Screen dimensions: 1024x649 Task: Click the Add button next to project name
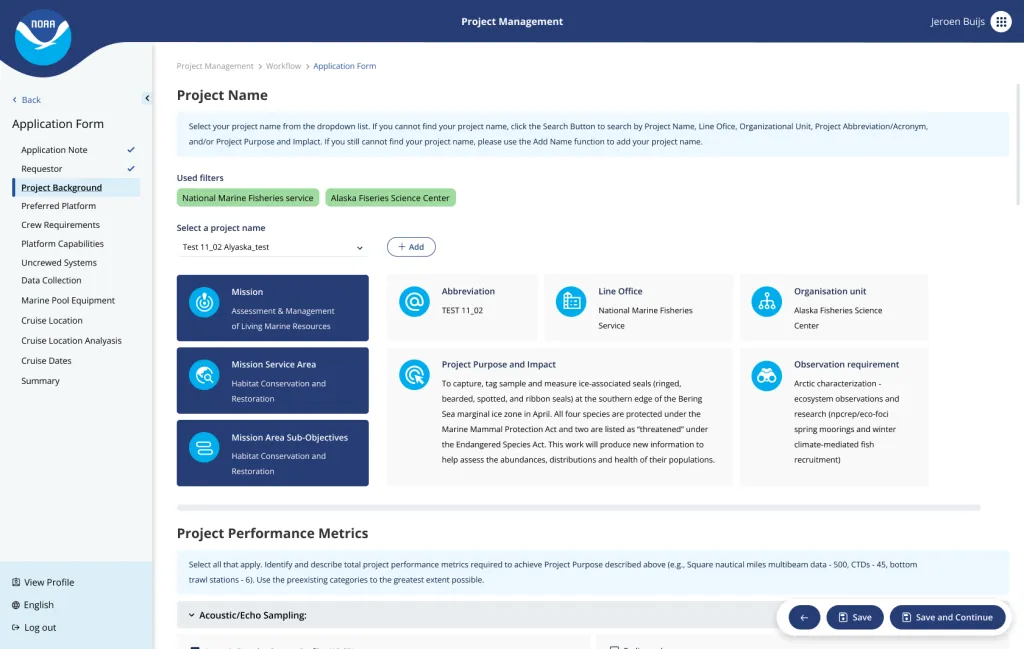[410, 246]
